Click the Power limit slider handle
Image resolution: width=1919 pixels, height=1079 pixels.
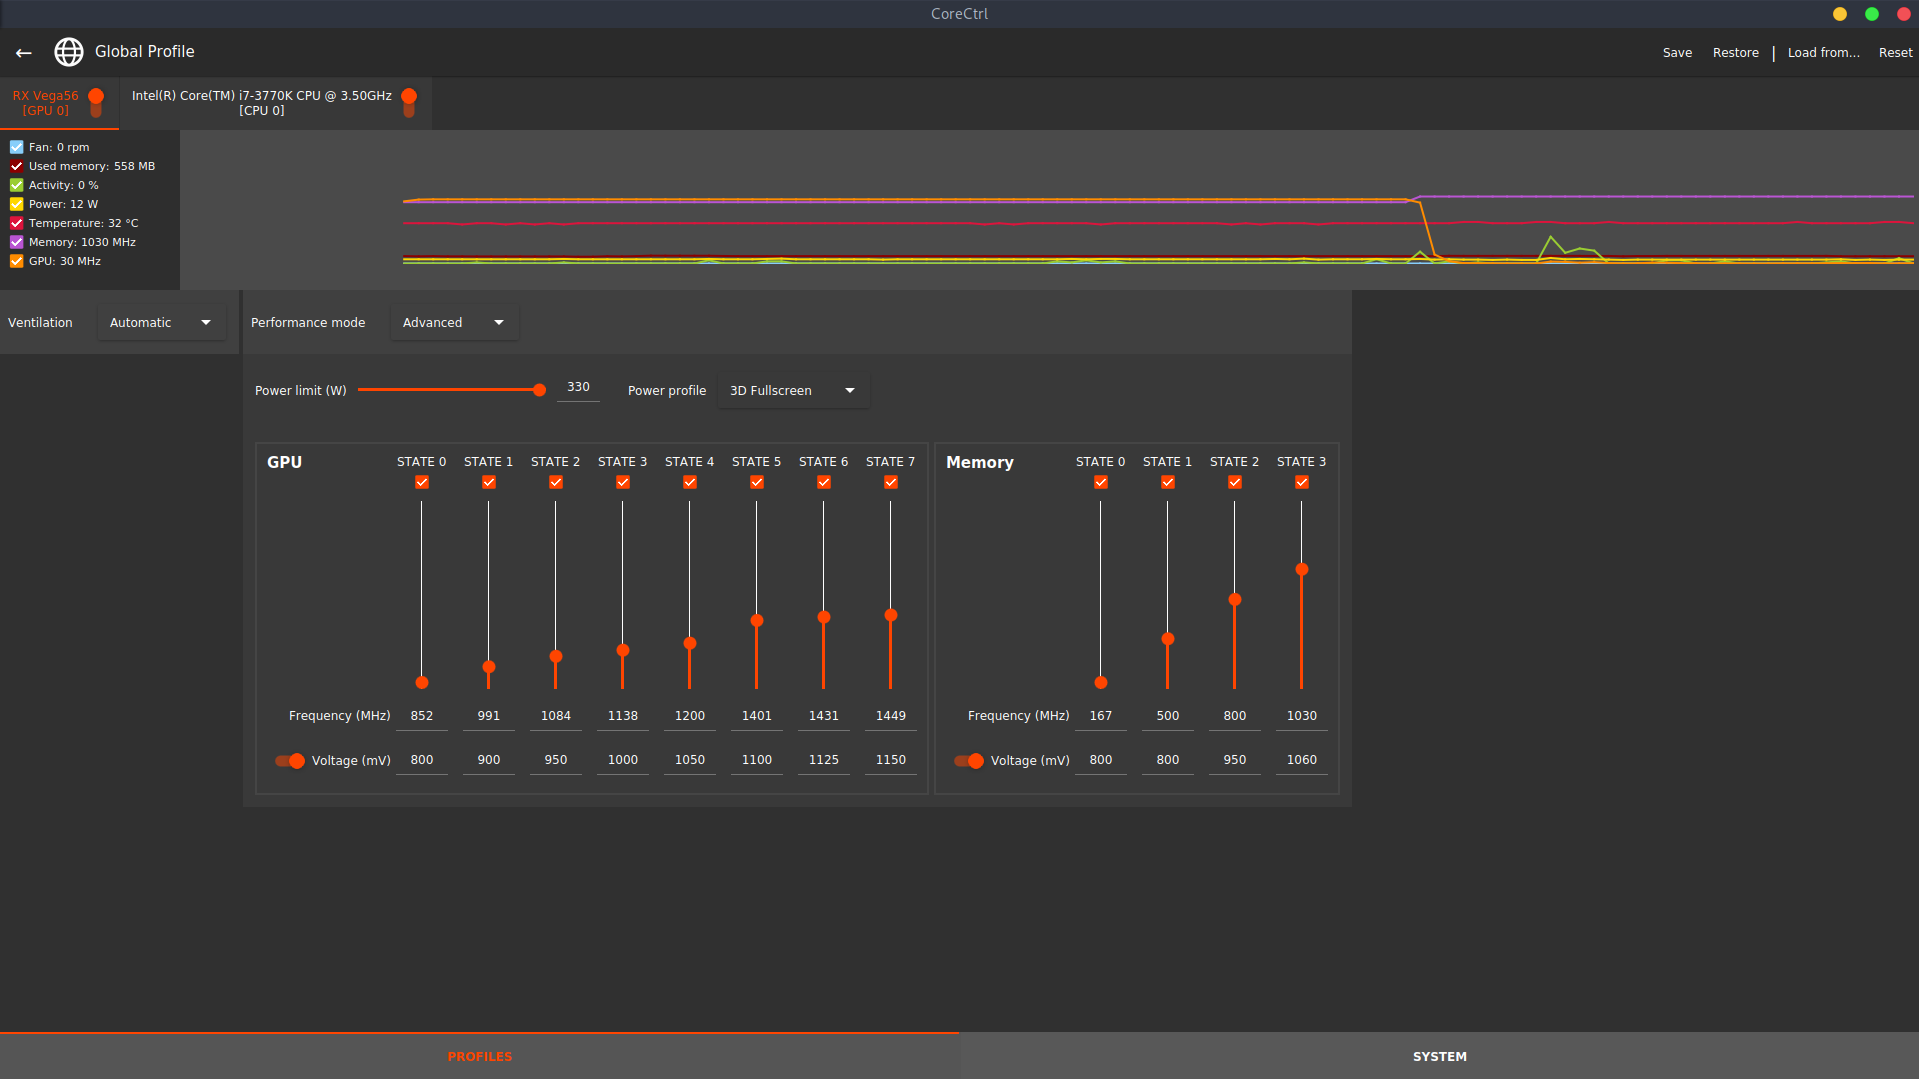coord(539,390)
